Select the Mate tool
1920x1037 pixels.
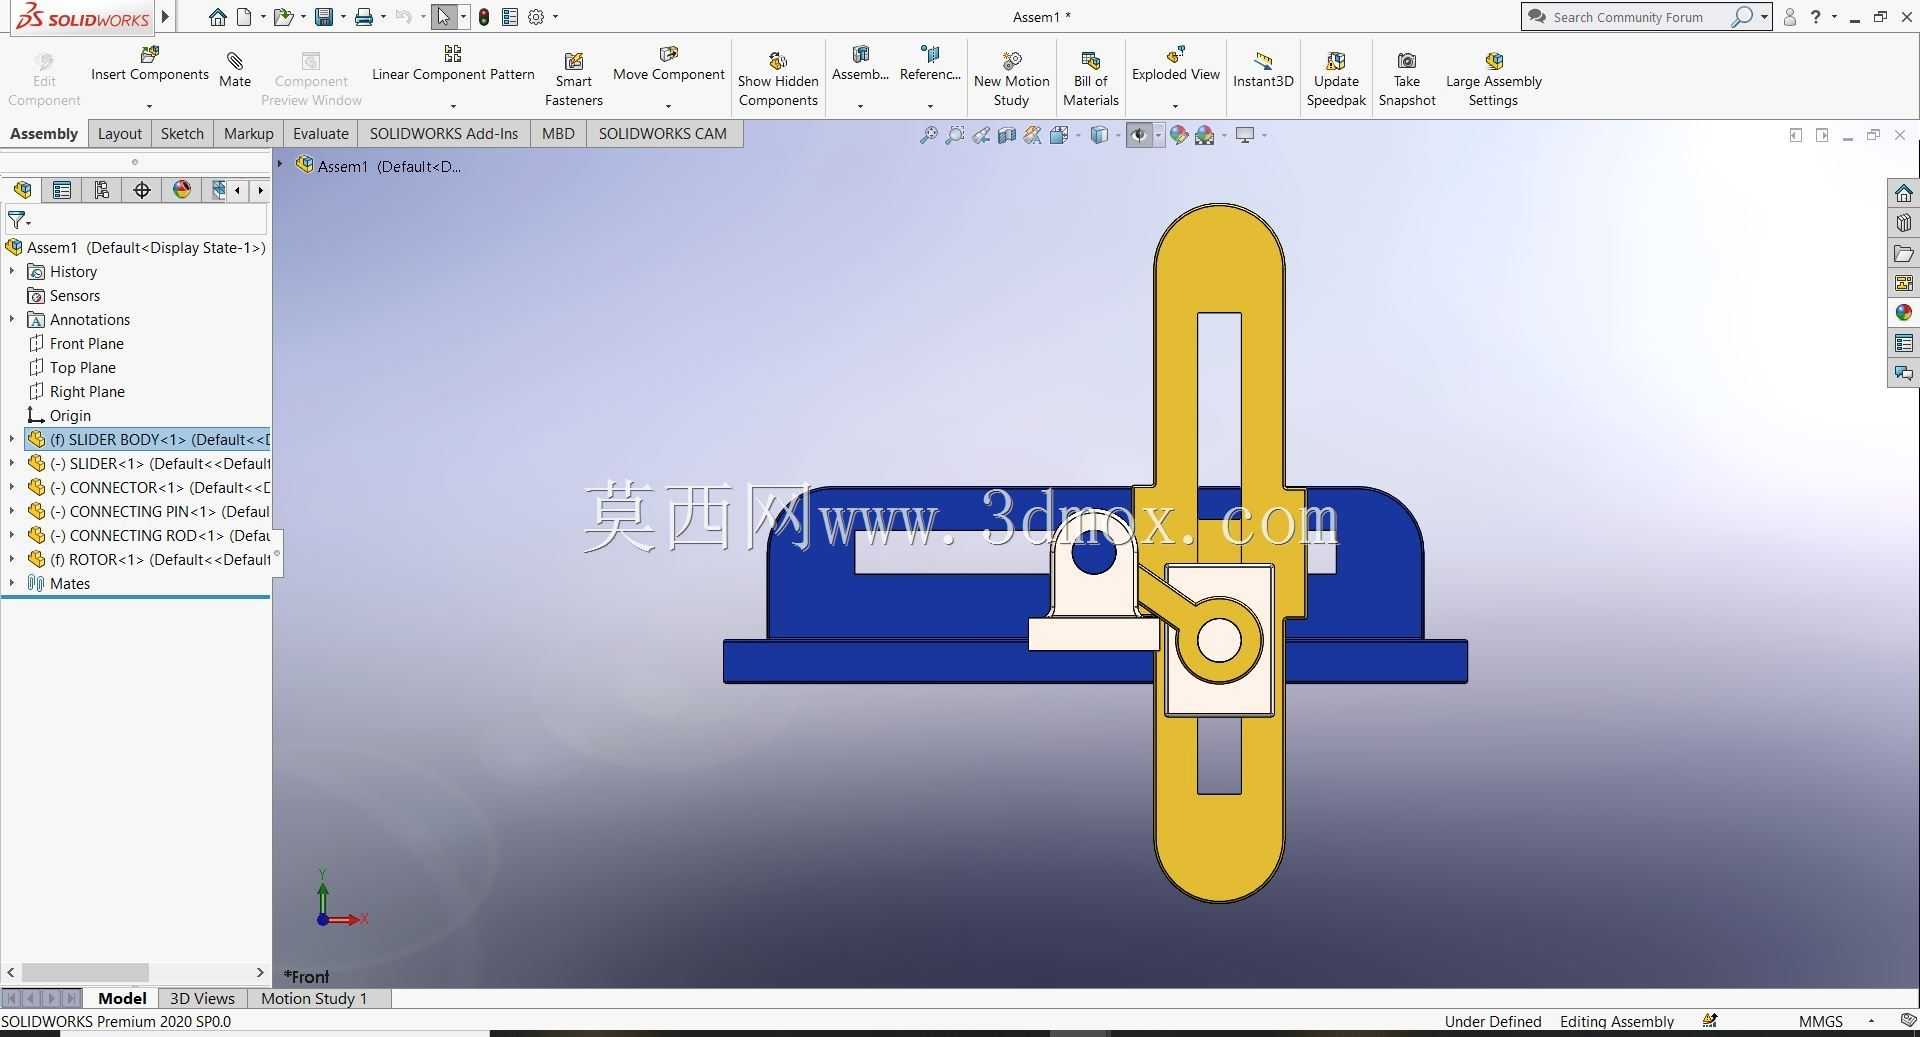[235, 70]
